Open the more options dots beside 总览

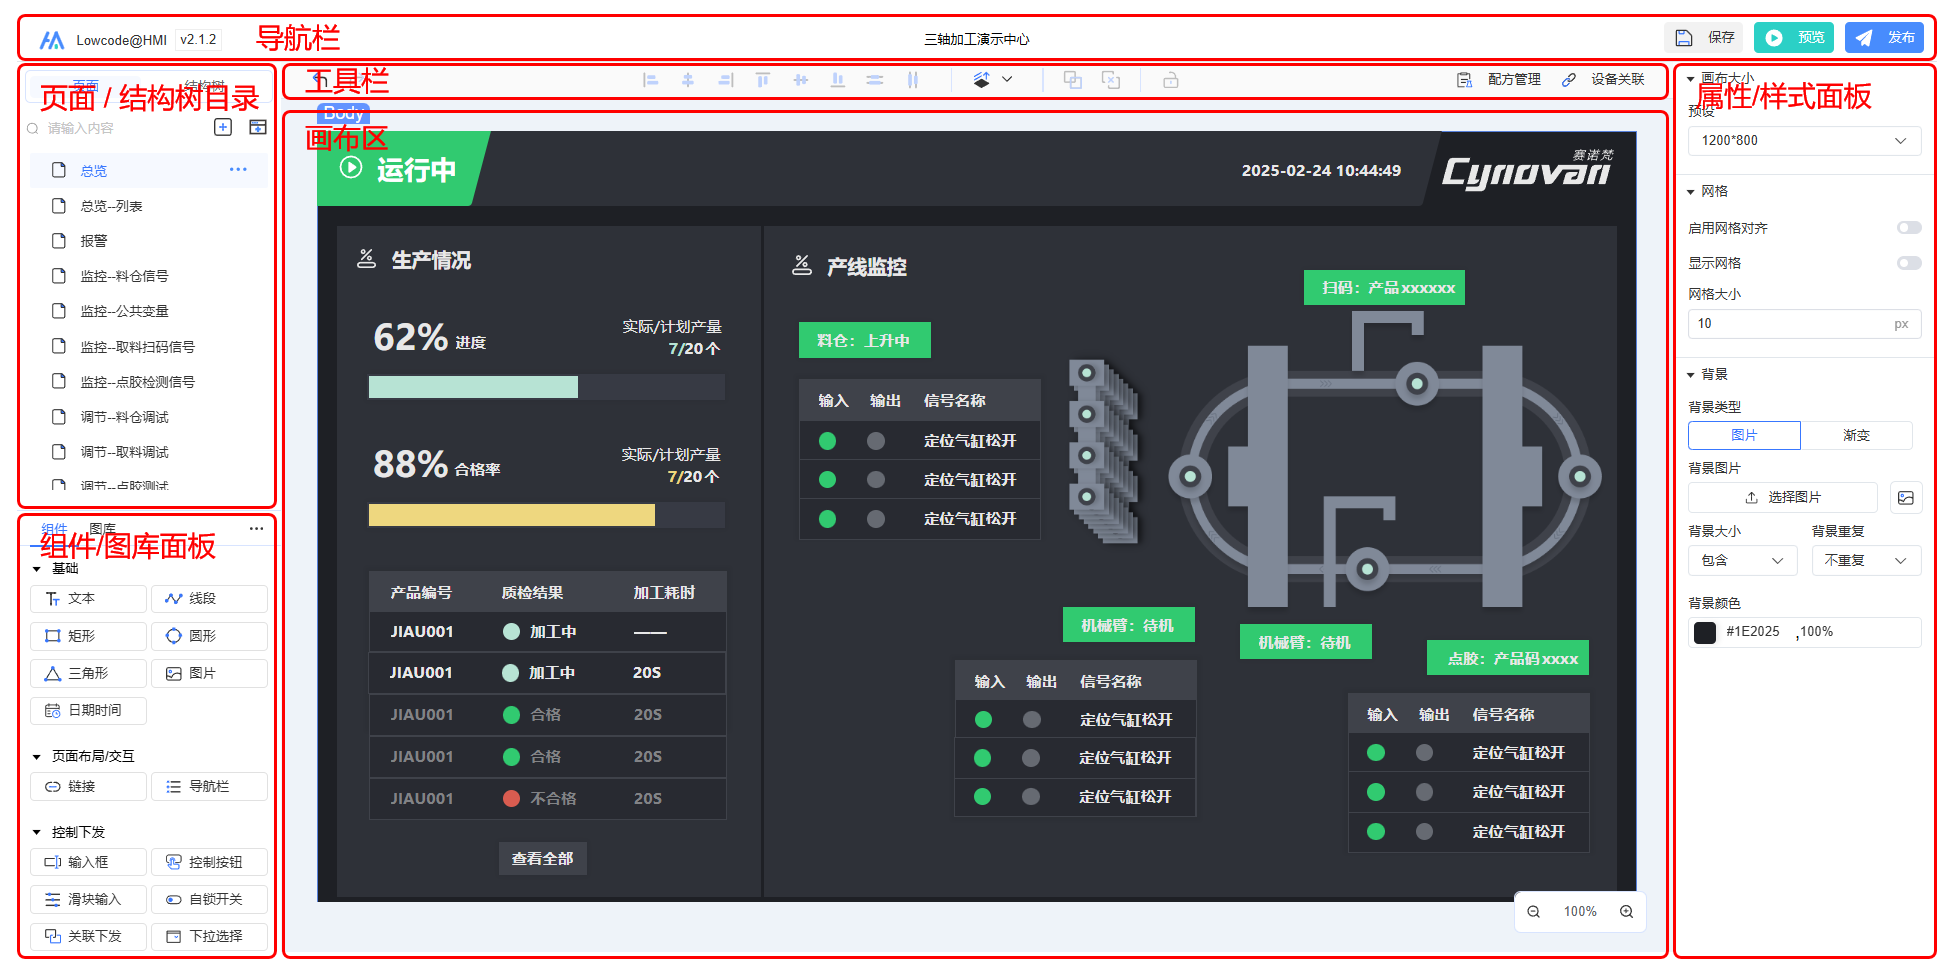click(x=238, y=170)
